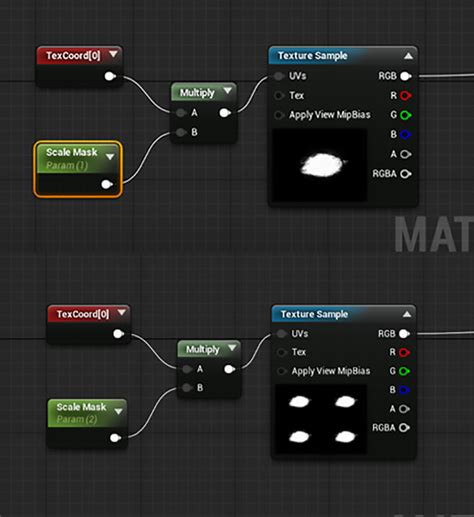Screen dimensions: 474x517
Task: Expand the top TexCoord[0] node arrow
Action: (113, 54)
